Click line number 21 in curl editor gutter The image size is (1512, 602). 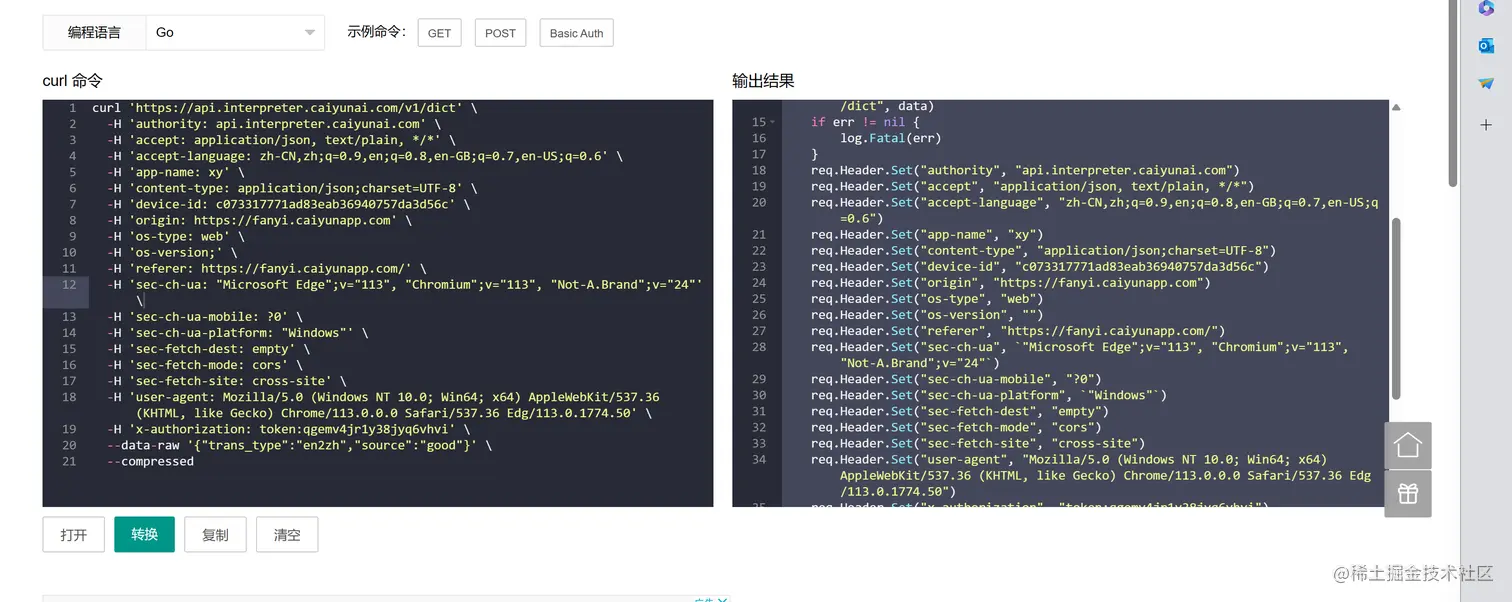coord(69,461)
